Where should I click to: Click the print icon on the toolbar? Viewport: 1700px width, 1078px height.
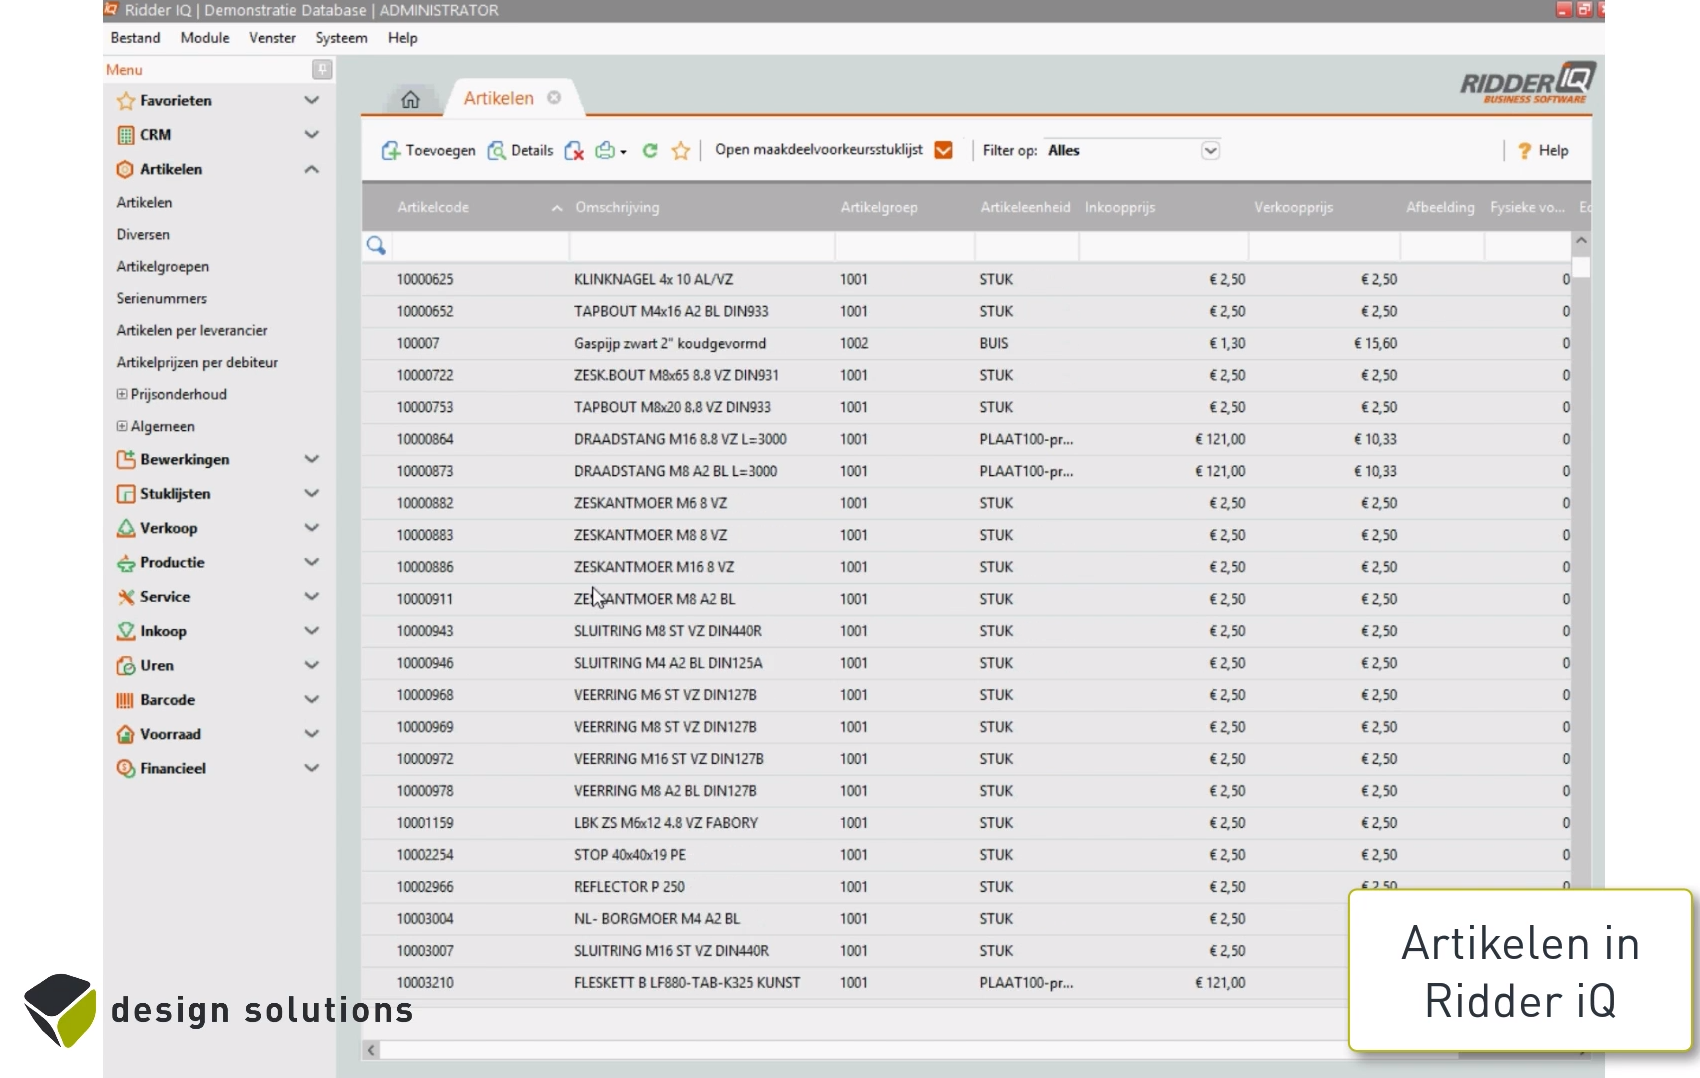605,150
